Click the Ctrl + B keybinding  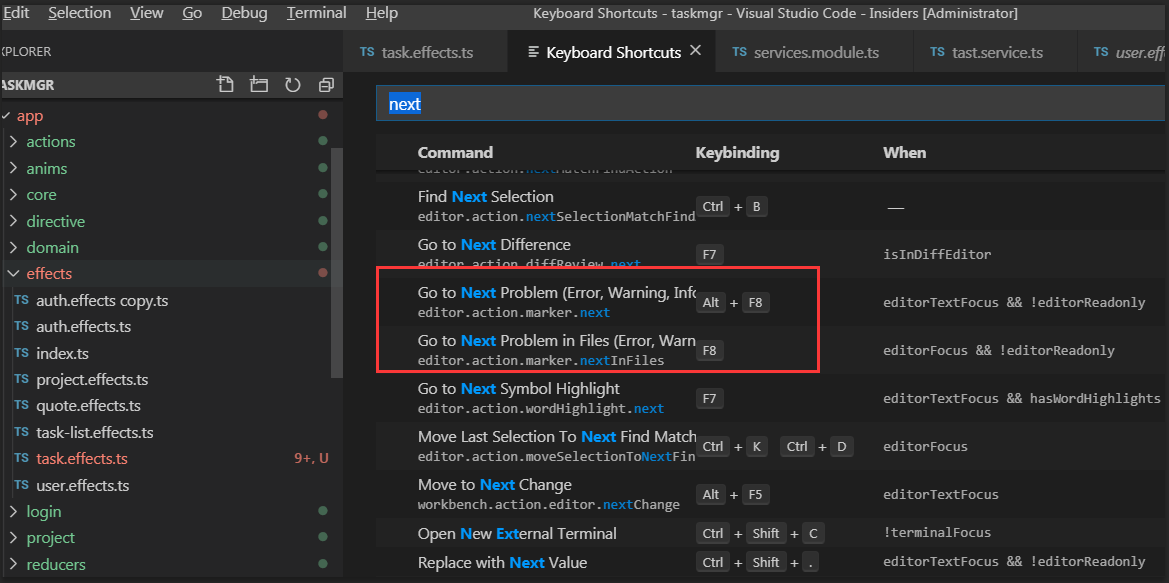click(x=731, y=207)
